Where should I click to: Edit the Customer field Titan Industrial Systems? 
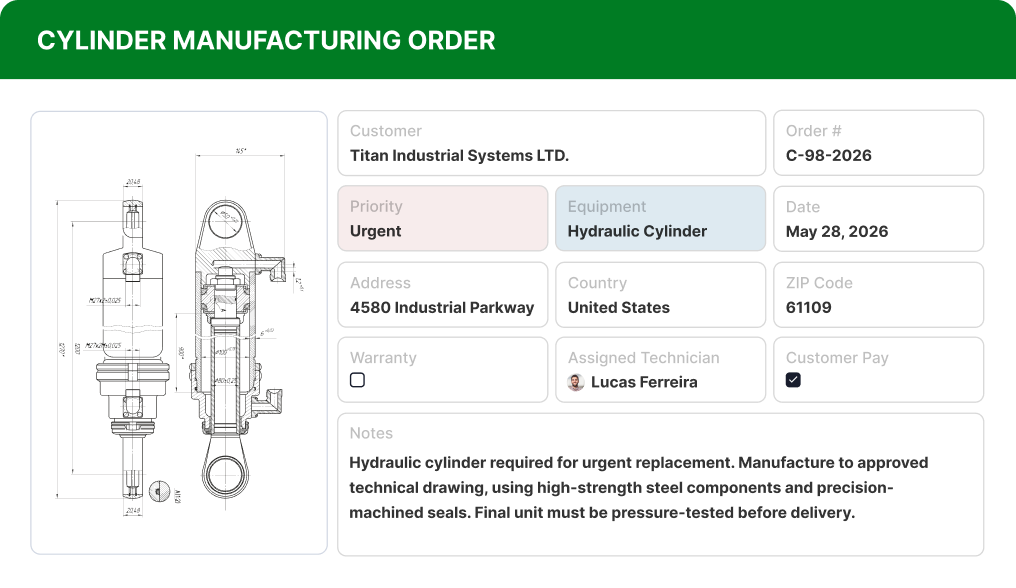coord(551,143)
